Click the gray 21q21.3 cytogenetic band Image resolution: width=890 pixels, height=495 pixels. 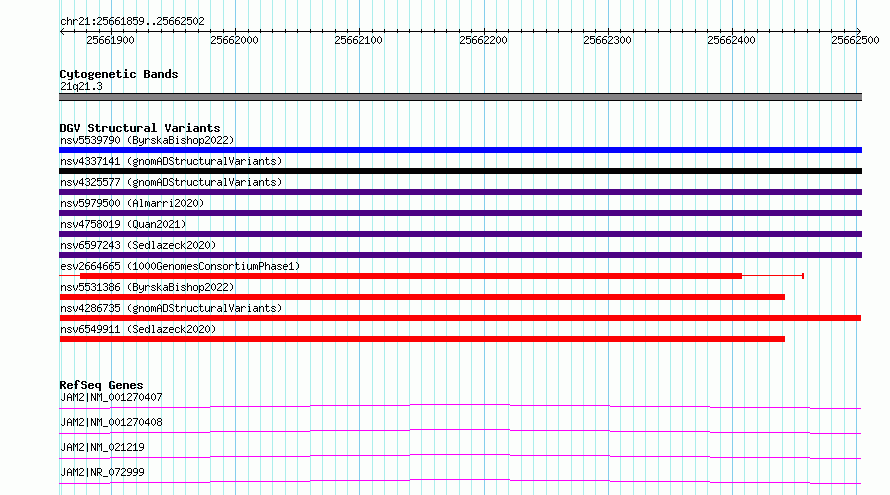(460, 97)
